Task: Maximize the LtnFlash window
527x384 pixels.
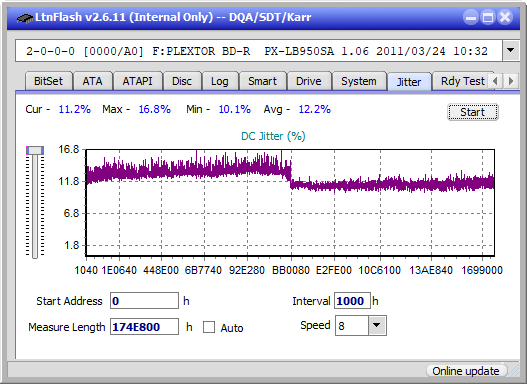Action: (x=488, y=17)
